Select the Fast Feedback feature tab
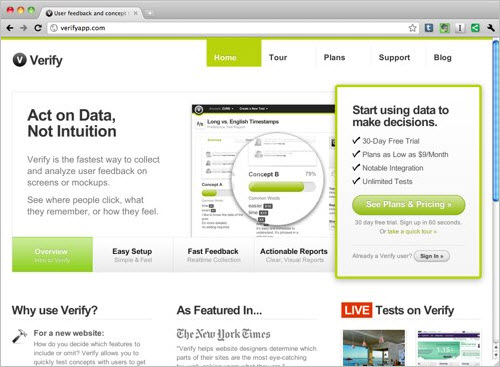 [213, 255]
